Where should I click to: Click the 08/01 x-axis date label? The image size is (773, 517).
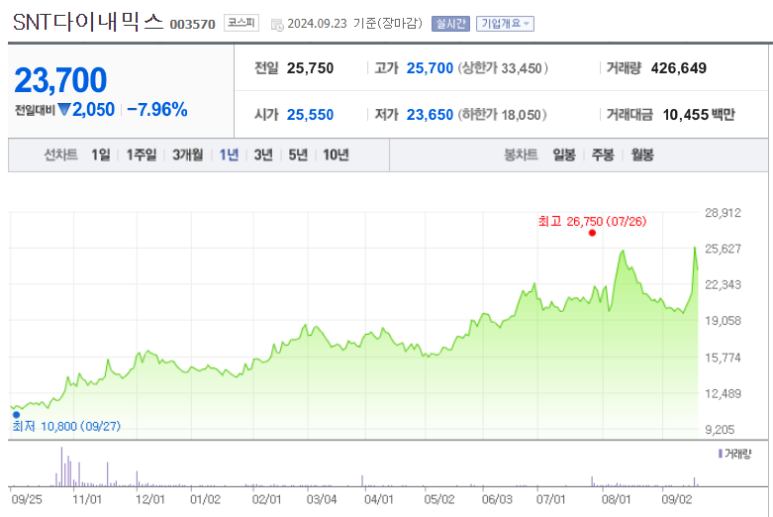tap(616, 499)
